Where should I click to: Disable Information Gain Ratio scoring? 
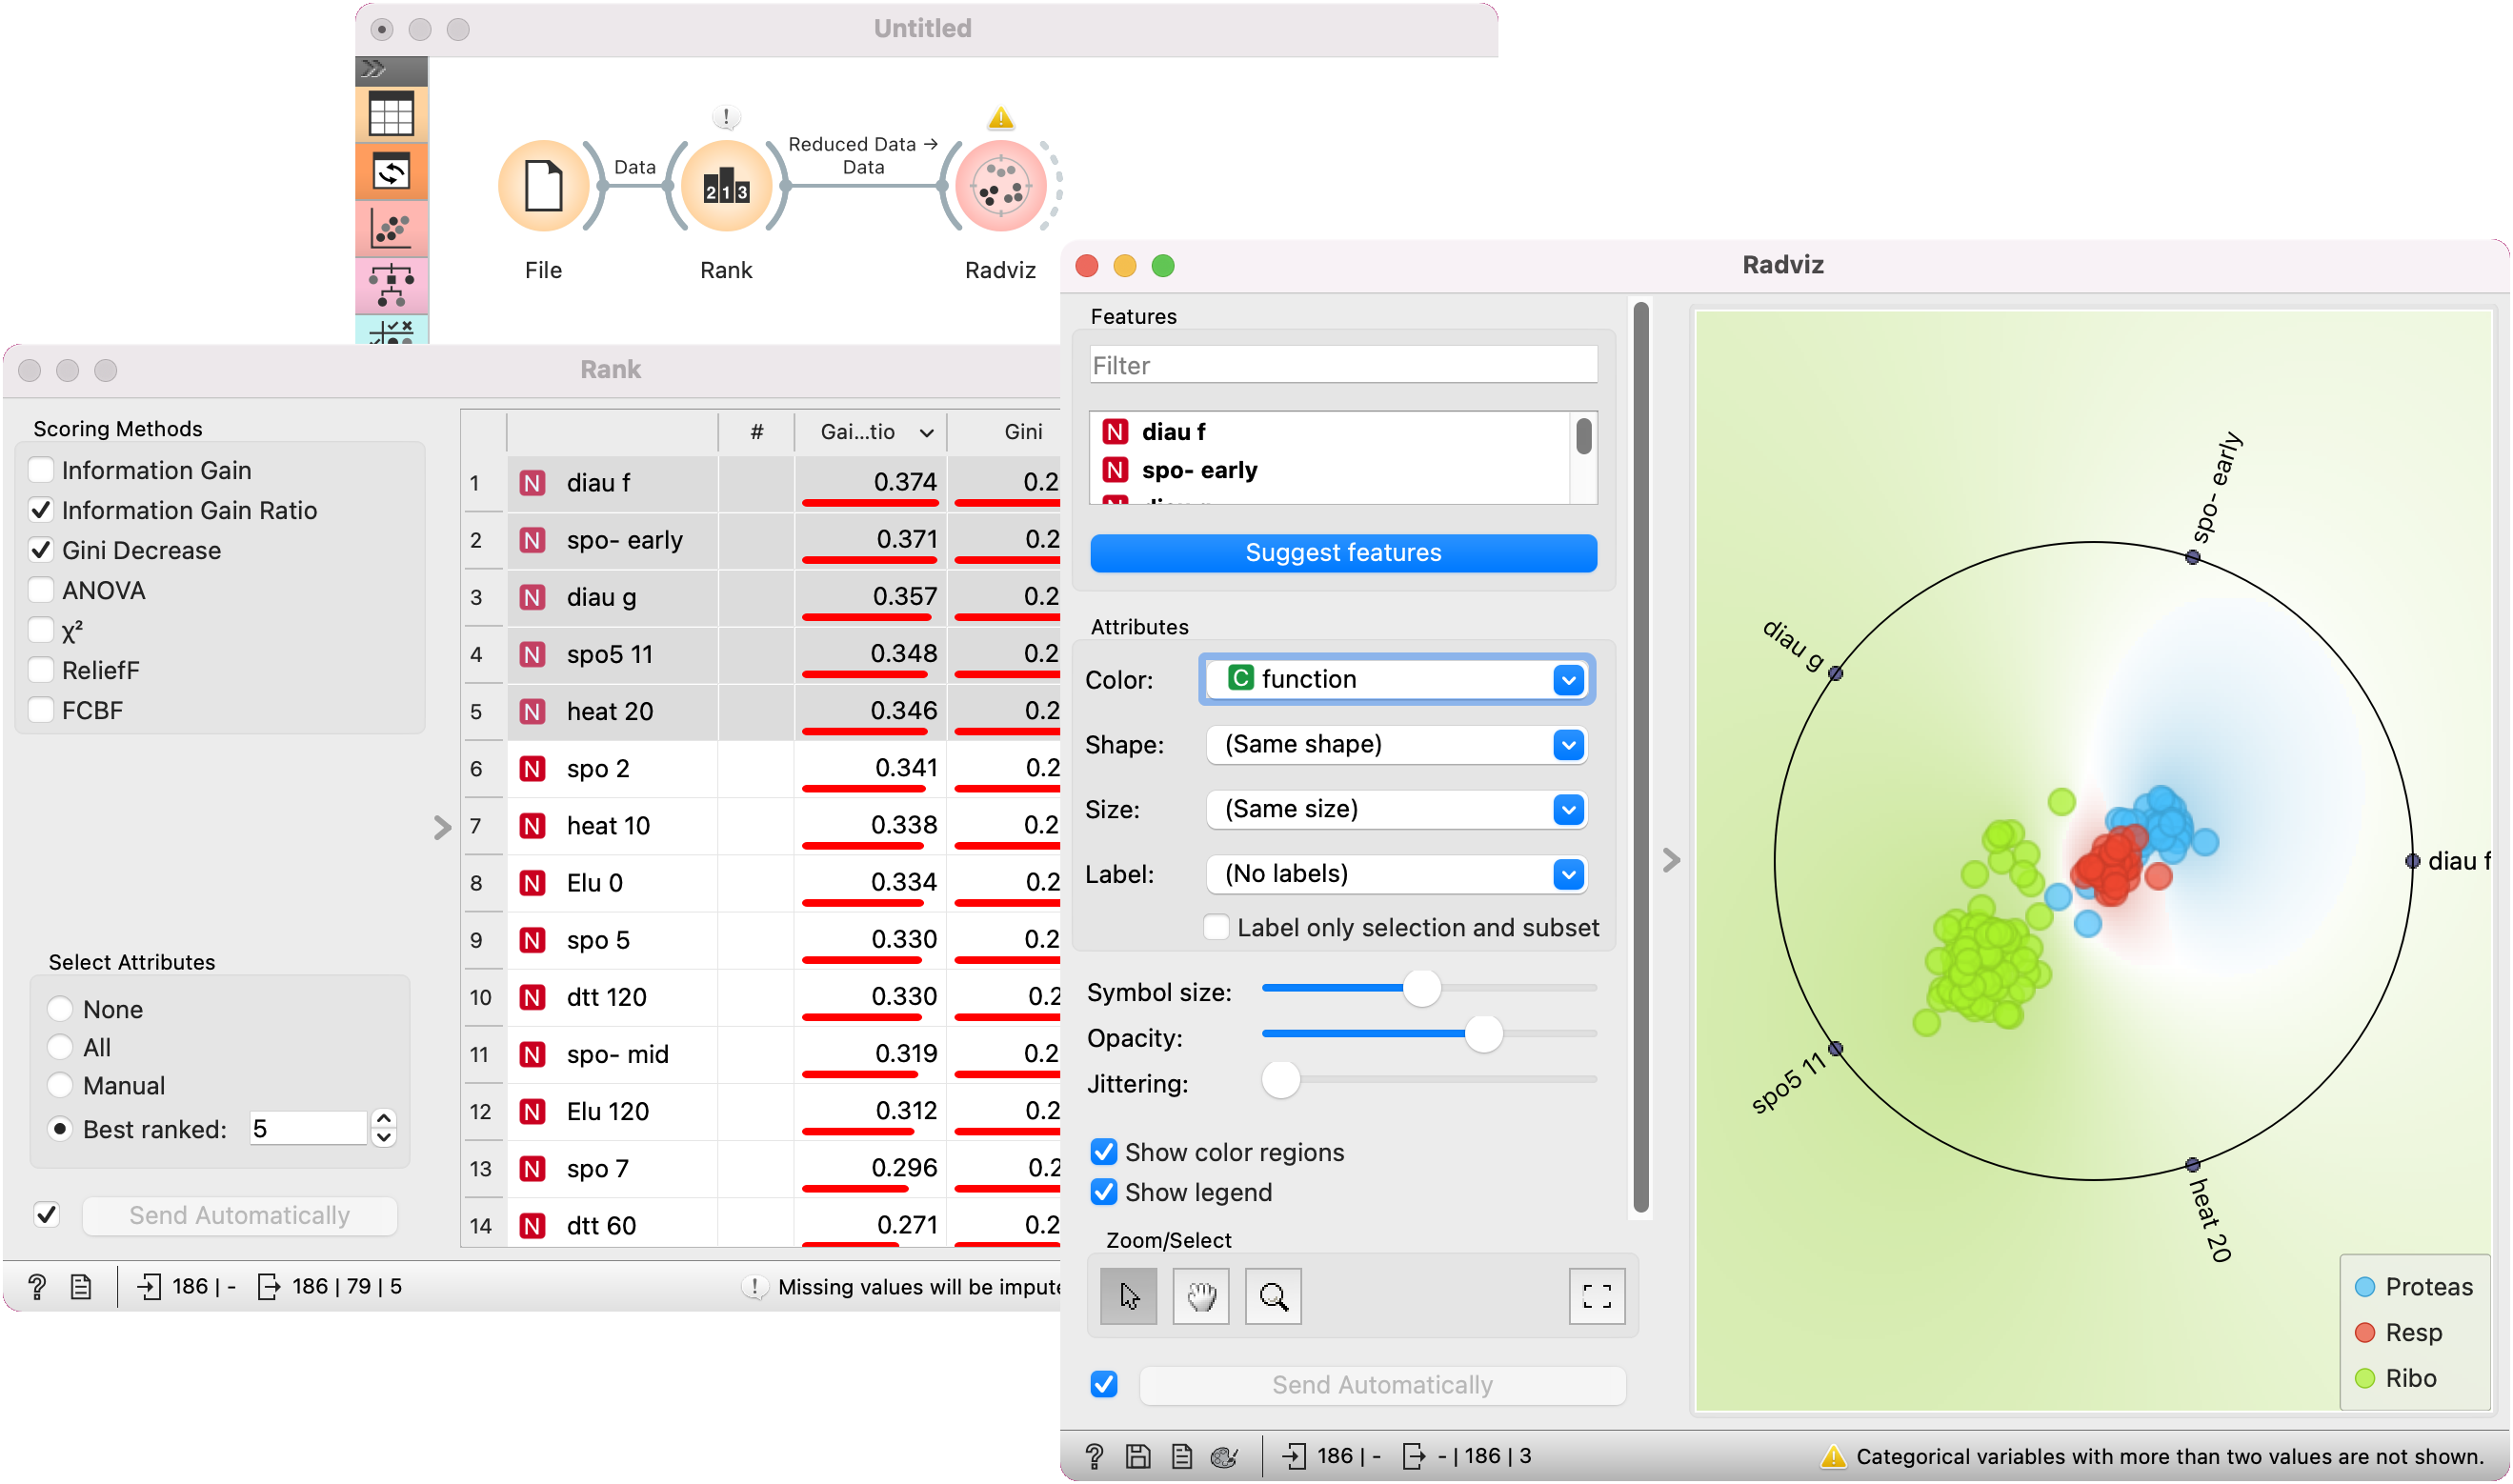click(x=41, y=510)
